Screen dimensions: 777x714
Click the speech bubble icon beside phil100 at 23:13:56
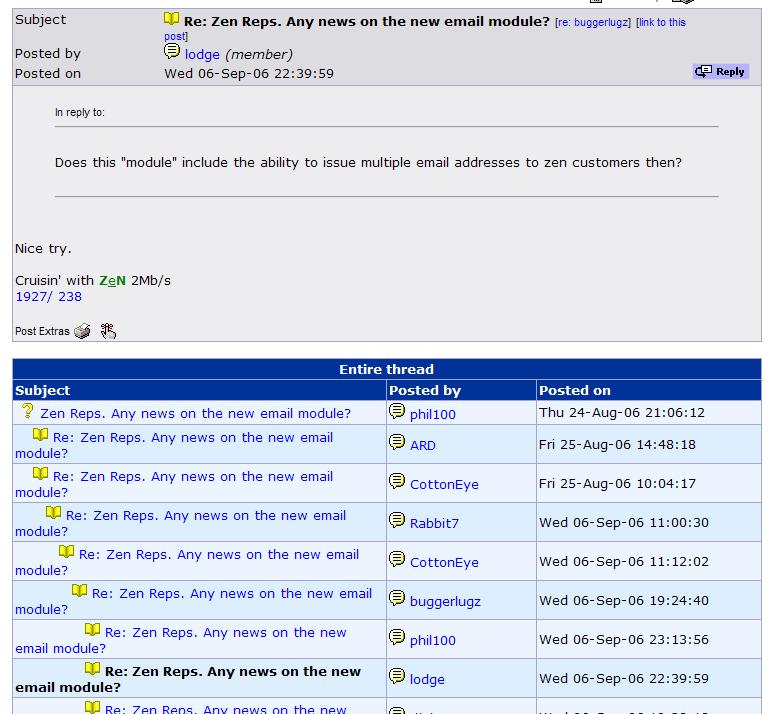[396, 637]
